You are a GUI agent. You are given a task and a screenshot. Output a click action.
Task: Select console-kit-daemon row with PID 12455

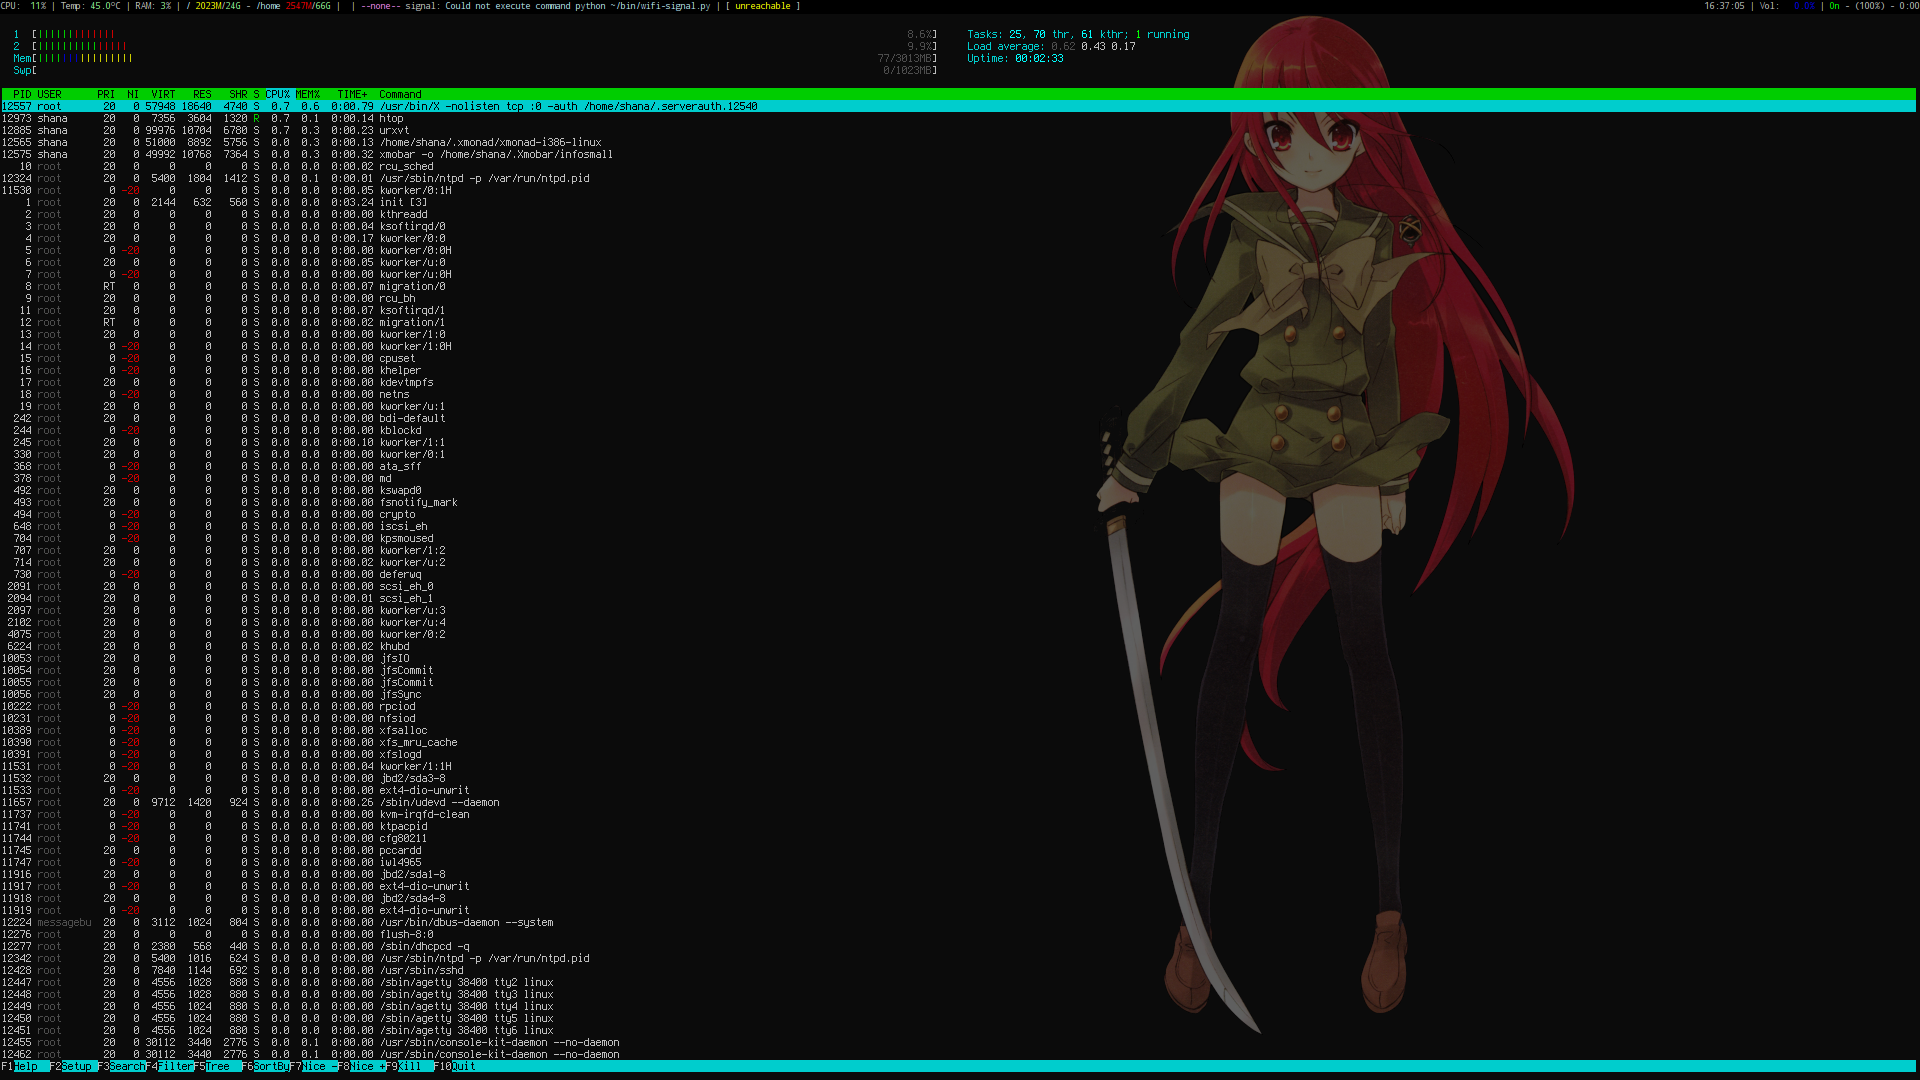(958, 1042)
